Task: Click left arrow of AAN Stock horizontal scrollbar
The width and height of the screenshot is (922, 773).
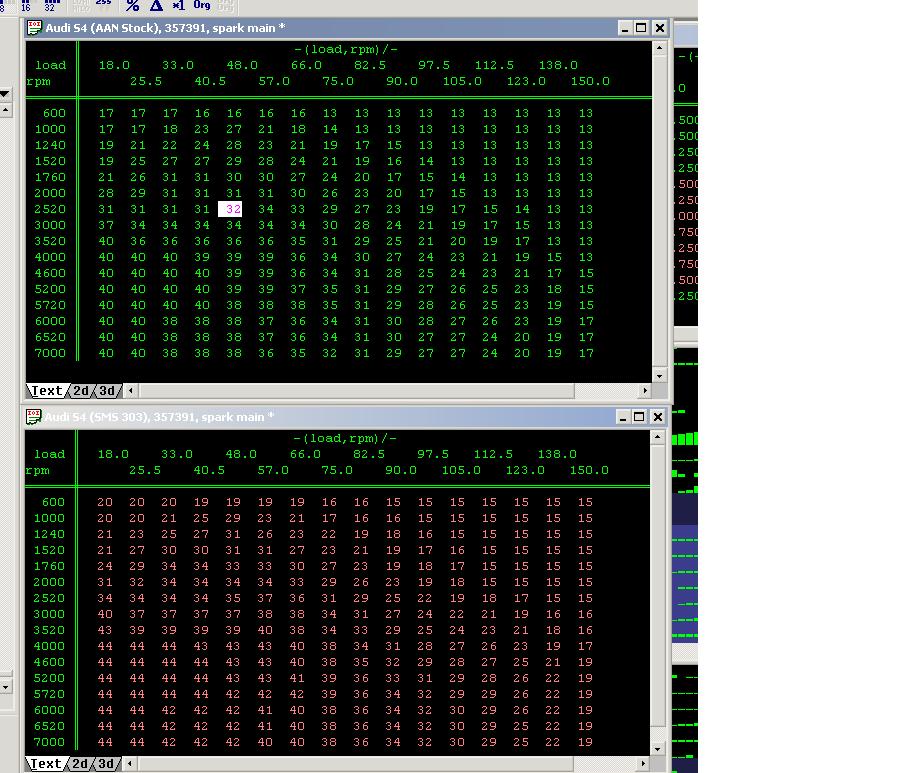Action: pos(131,391)
